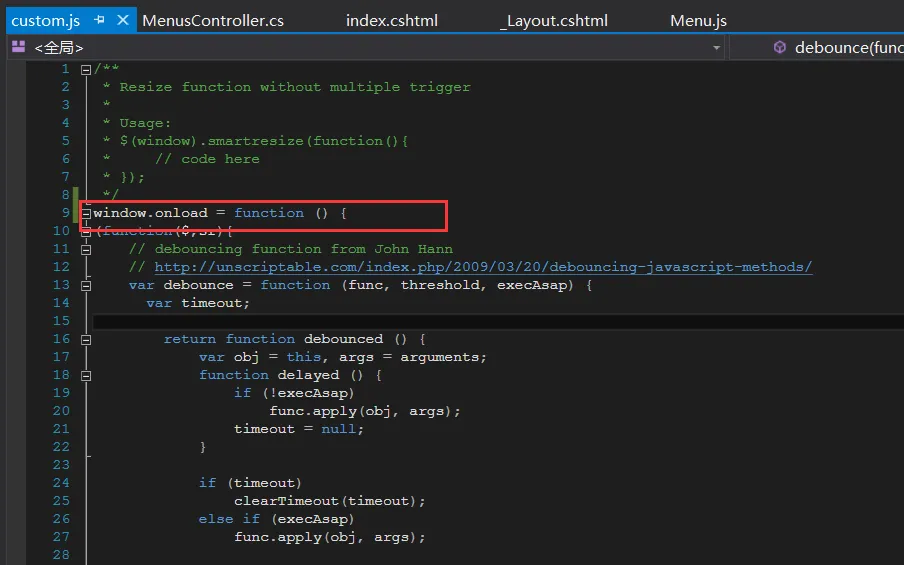Viewport: 904px width, 565px height.
Task: Click the debounce member cube icon
Action: click(779, 47)
